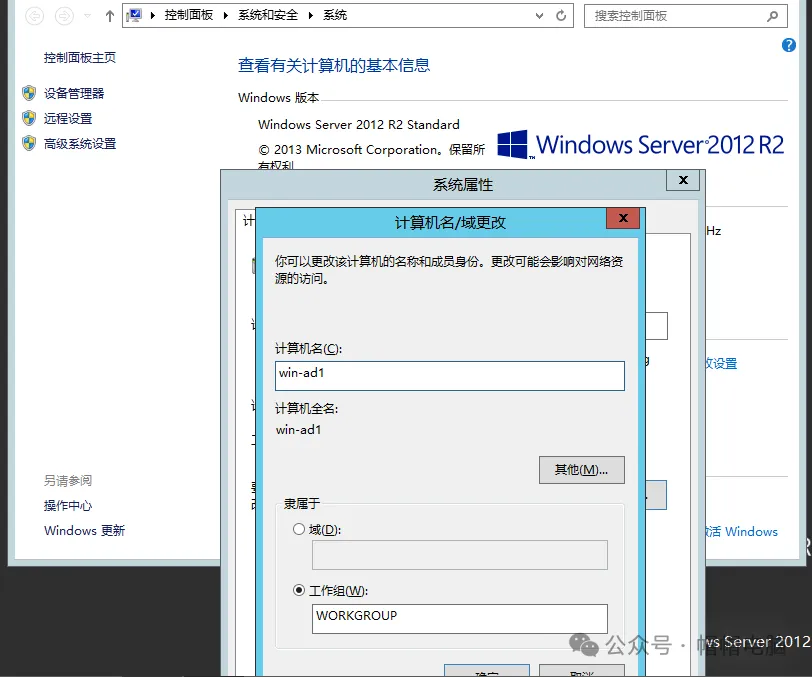Click the shield icon beside 设备管理器
812x677 pixels.
pyautogui.click(x=29, y=93)
